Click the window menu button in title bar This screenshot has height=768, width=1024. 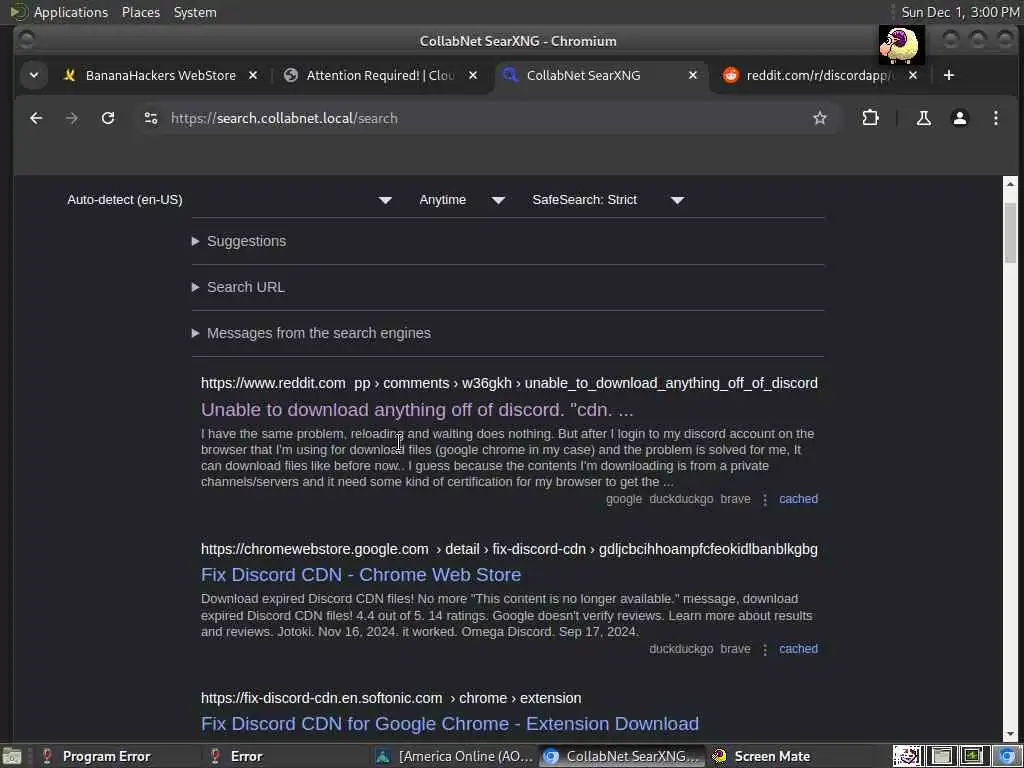tap(27, 40)
